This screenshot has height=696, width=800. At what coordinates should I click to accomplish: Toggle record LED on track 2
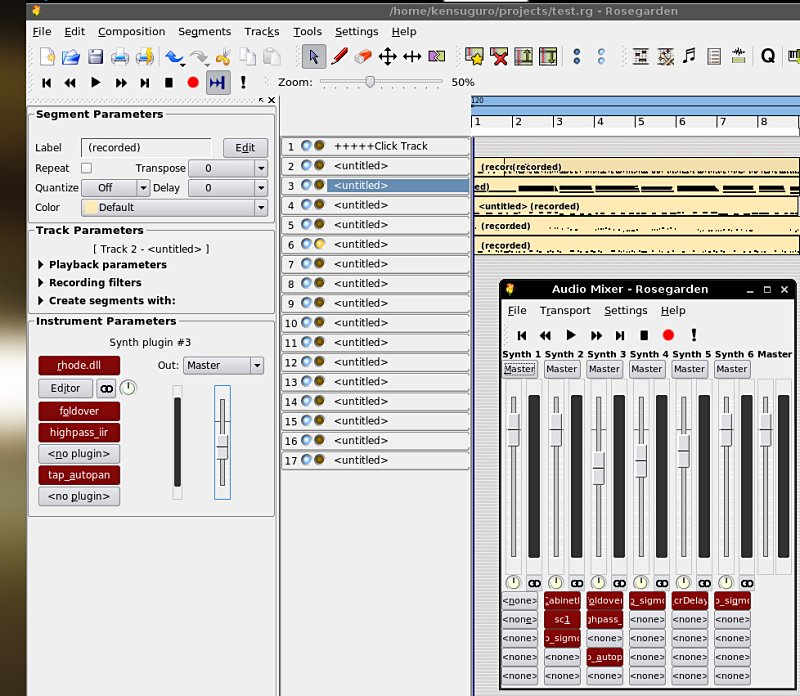pos(319,165)
